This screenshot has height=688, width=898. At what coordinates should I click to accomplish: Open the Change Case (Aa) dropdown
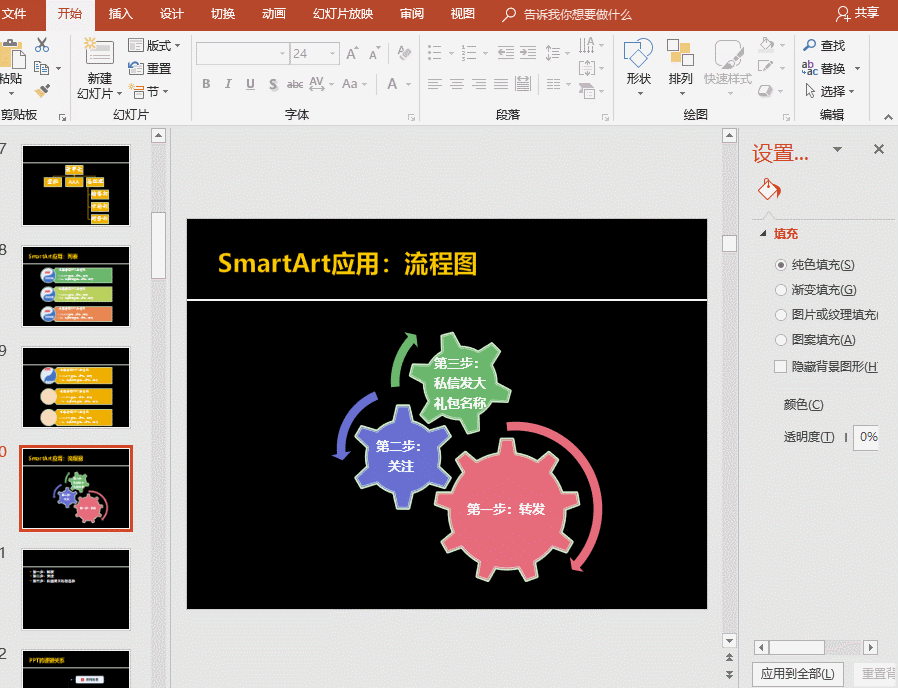click(354, 84)
